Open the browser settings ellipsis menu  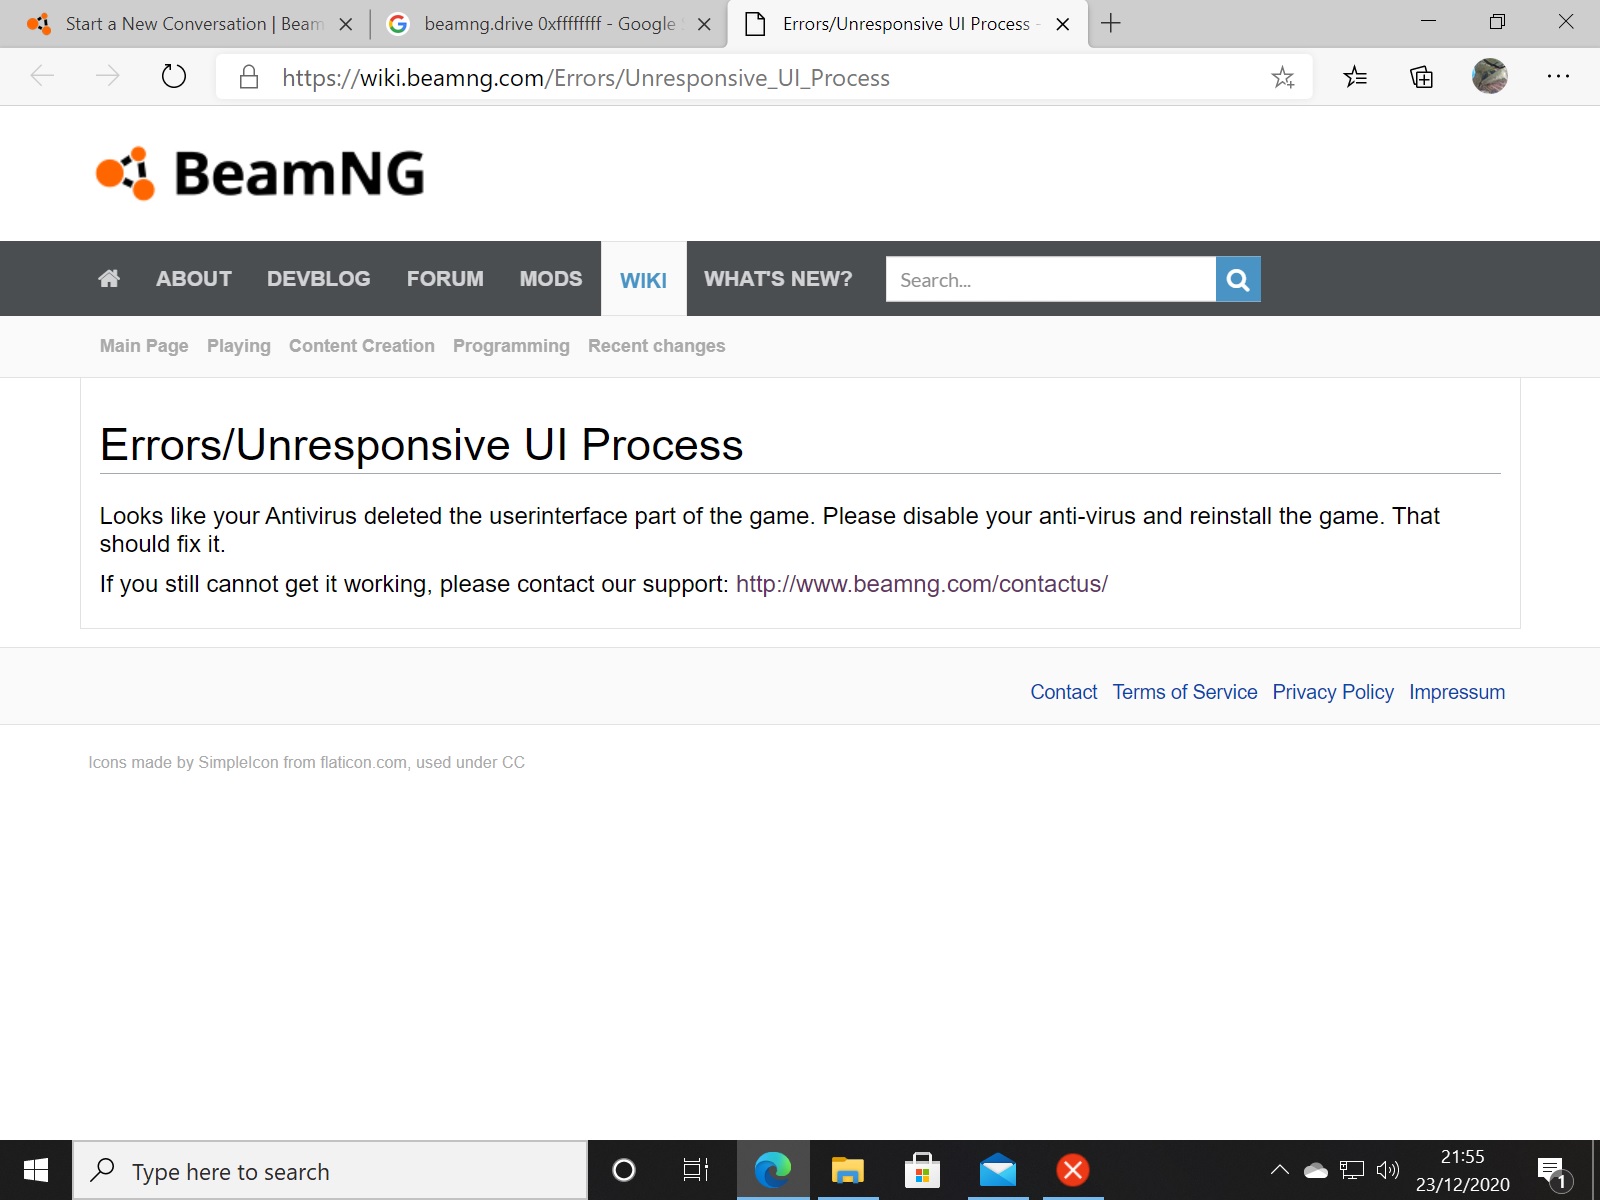tap(1558, 76)
